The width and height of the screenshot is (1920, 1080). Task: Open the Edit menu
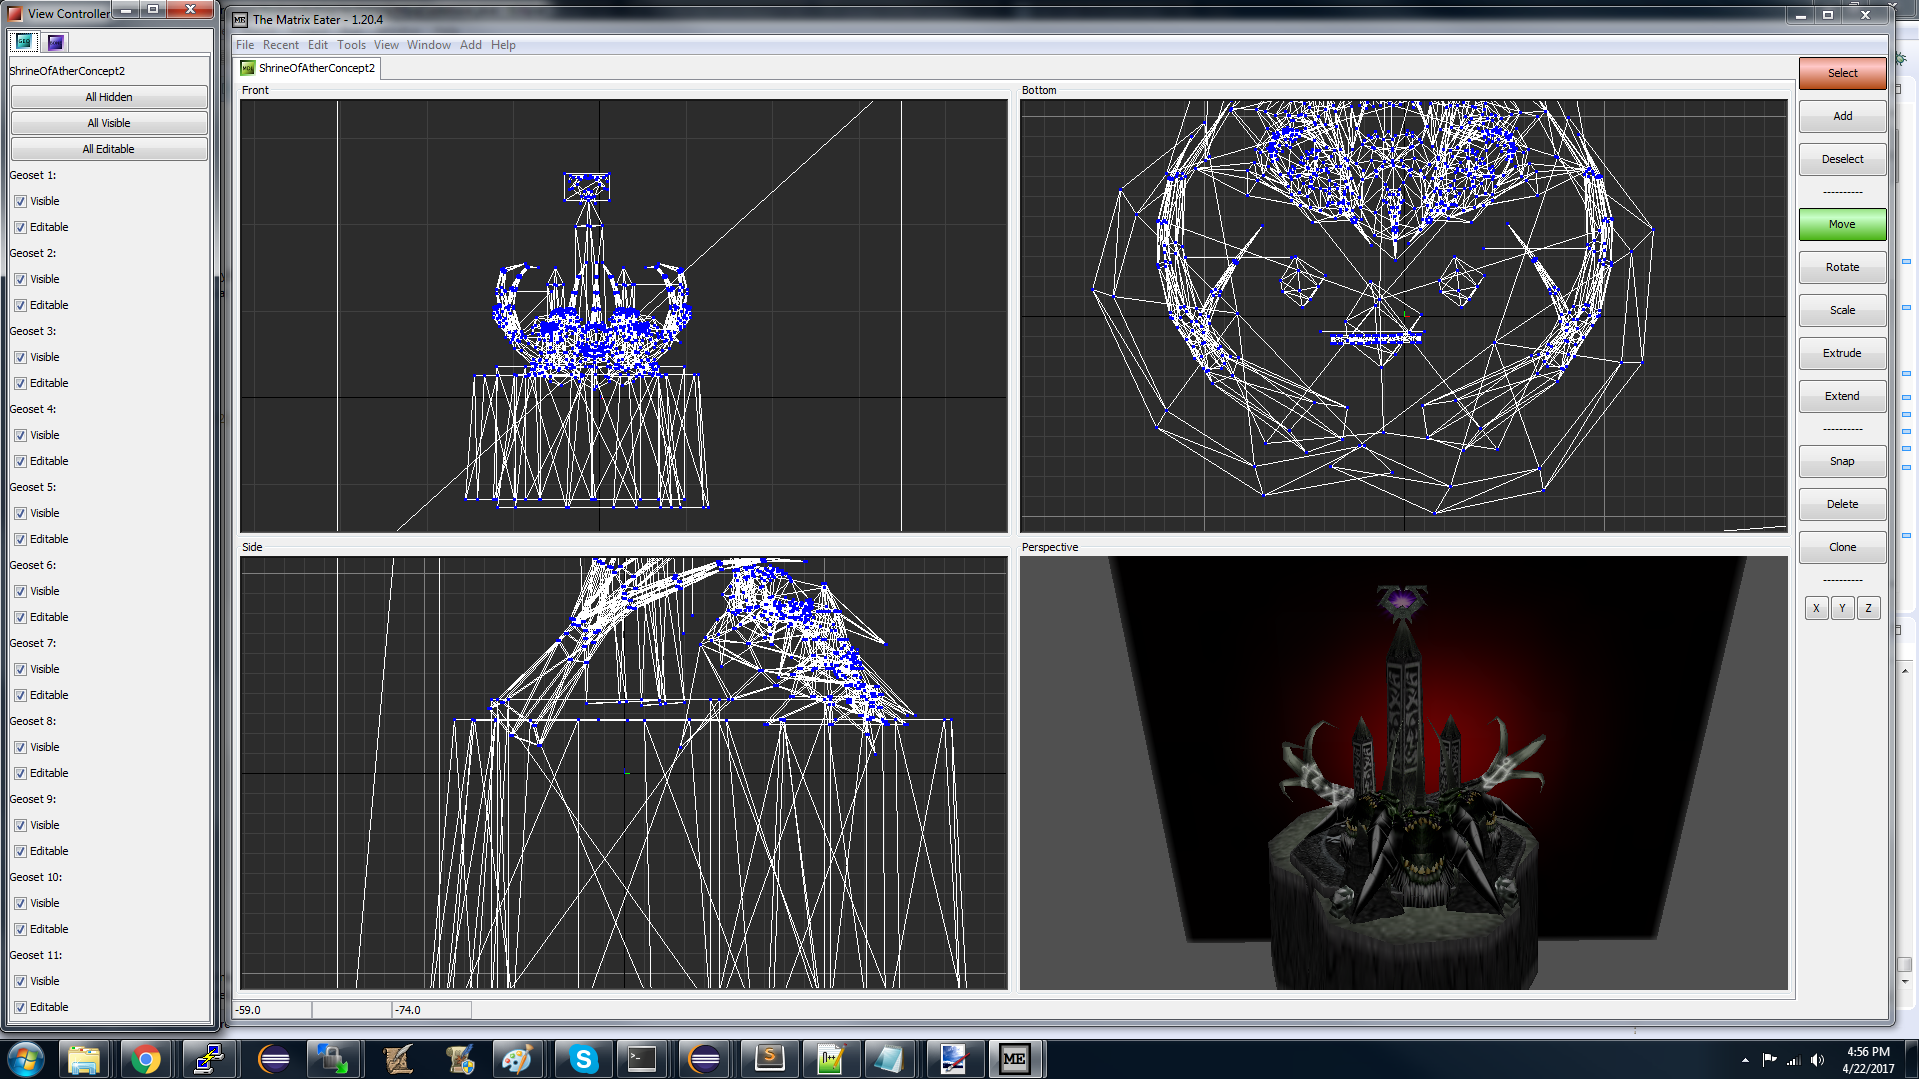tap(318, 45)
